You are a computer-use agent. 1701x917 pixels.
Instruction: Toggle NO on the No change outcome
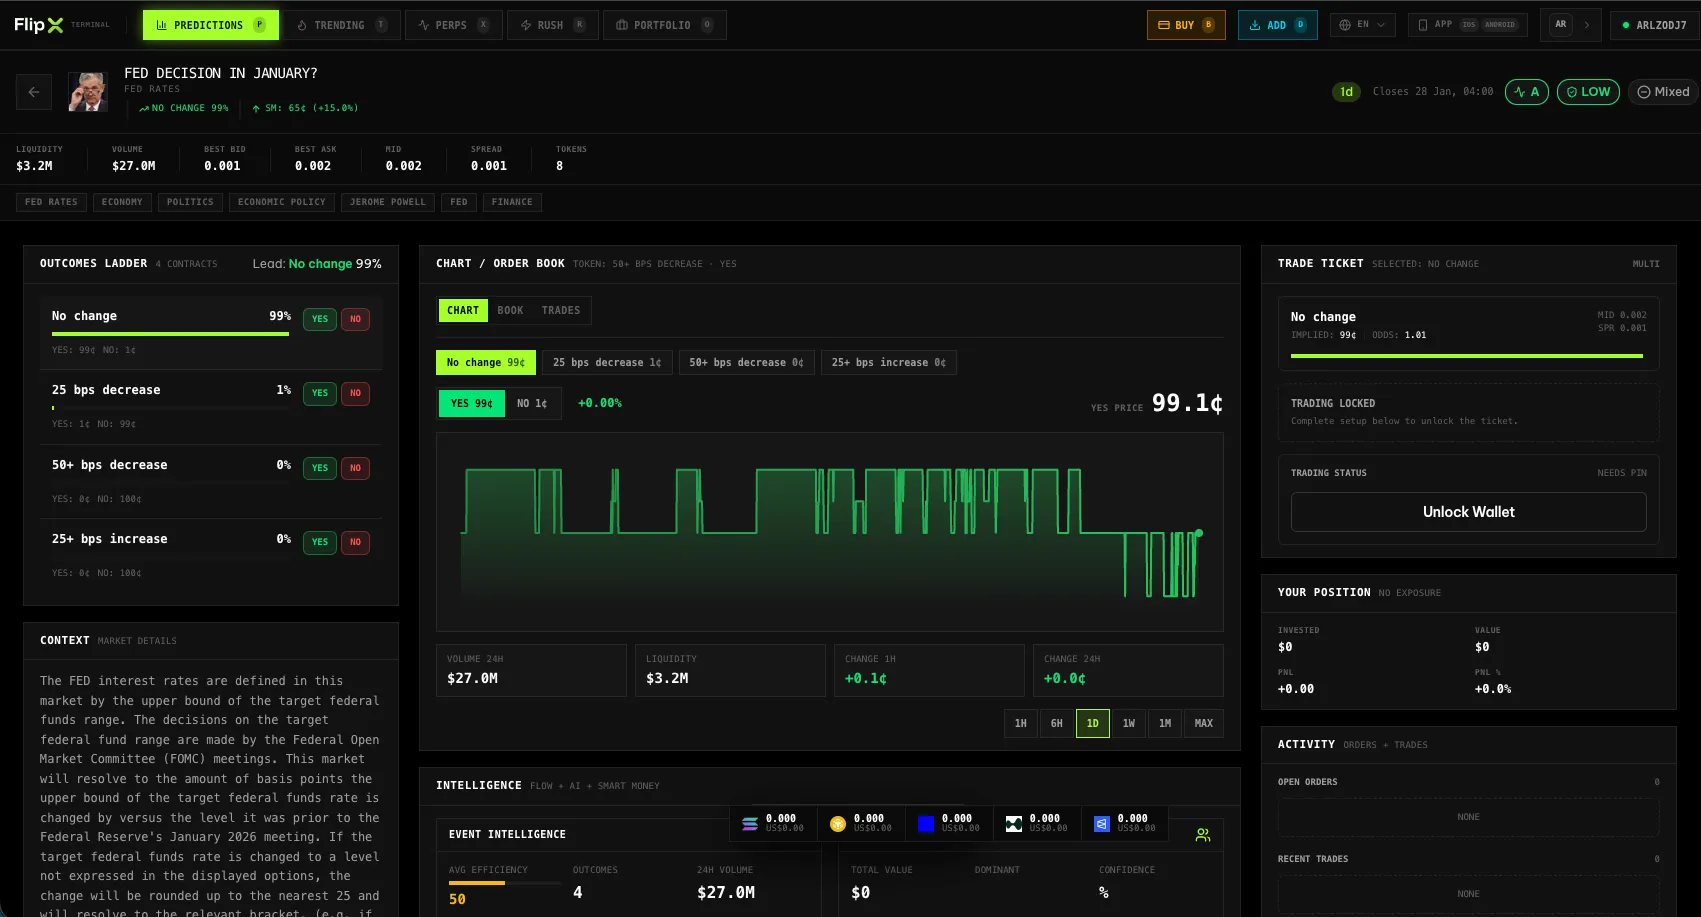[355, 318]
